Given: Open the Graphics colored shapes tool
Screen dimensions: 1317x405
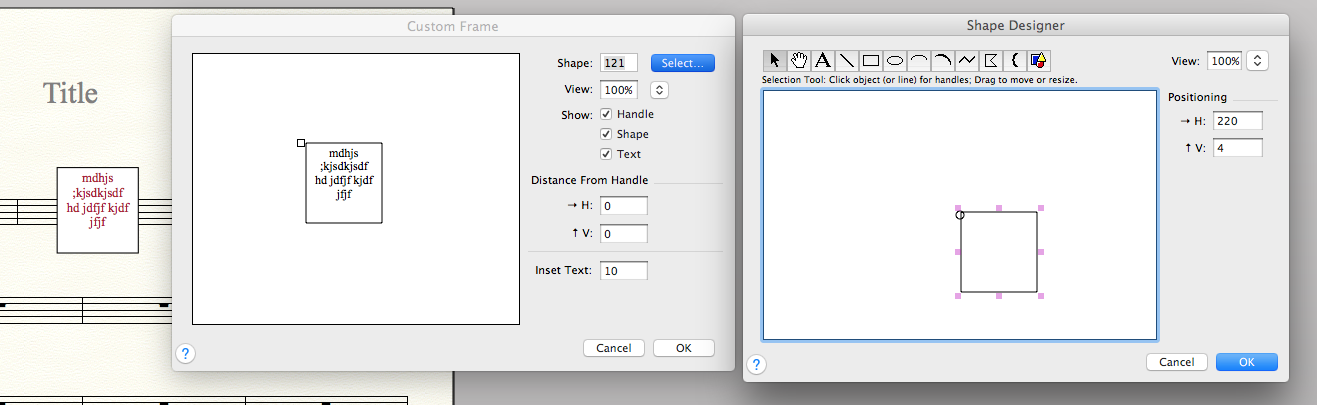Looking at the screenshot, I should point(1038,61).
